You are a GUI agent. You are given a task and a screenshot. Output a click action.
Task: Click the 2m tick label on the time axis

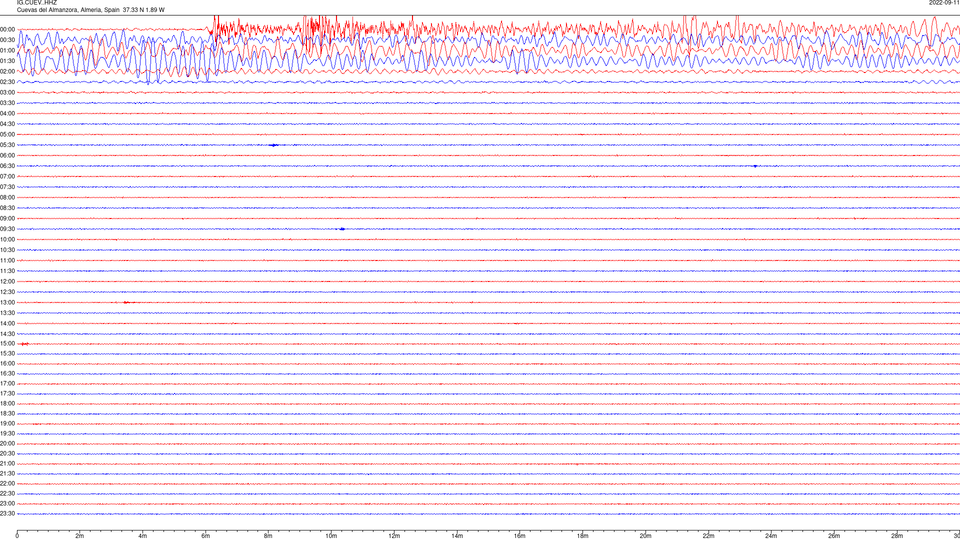80,536
